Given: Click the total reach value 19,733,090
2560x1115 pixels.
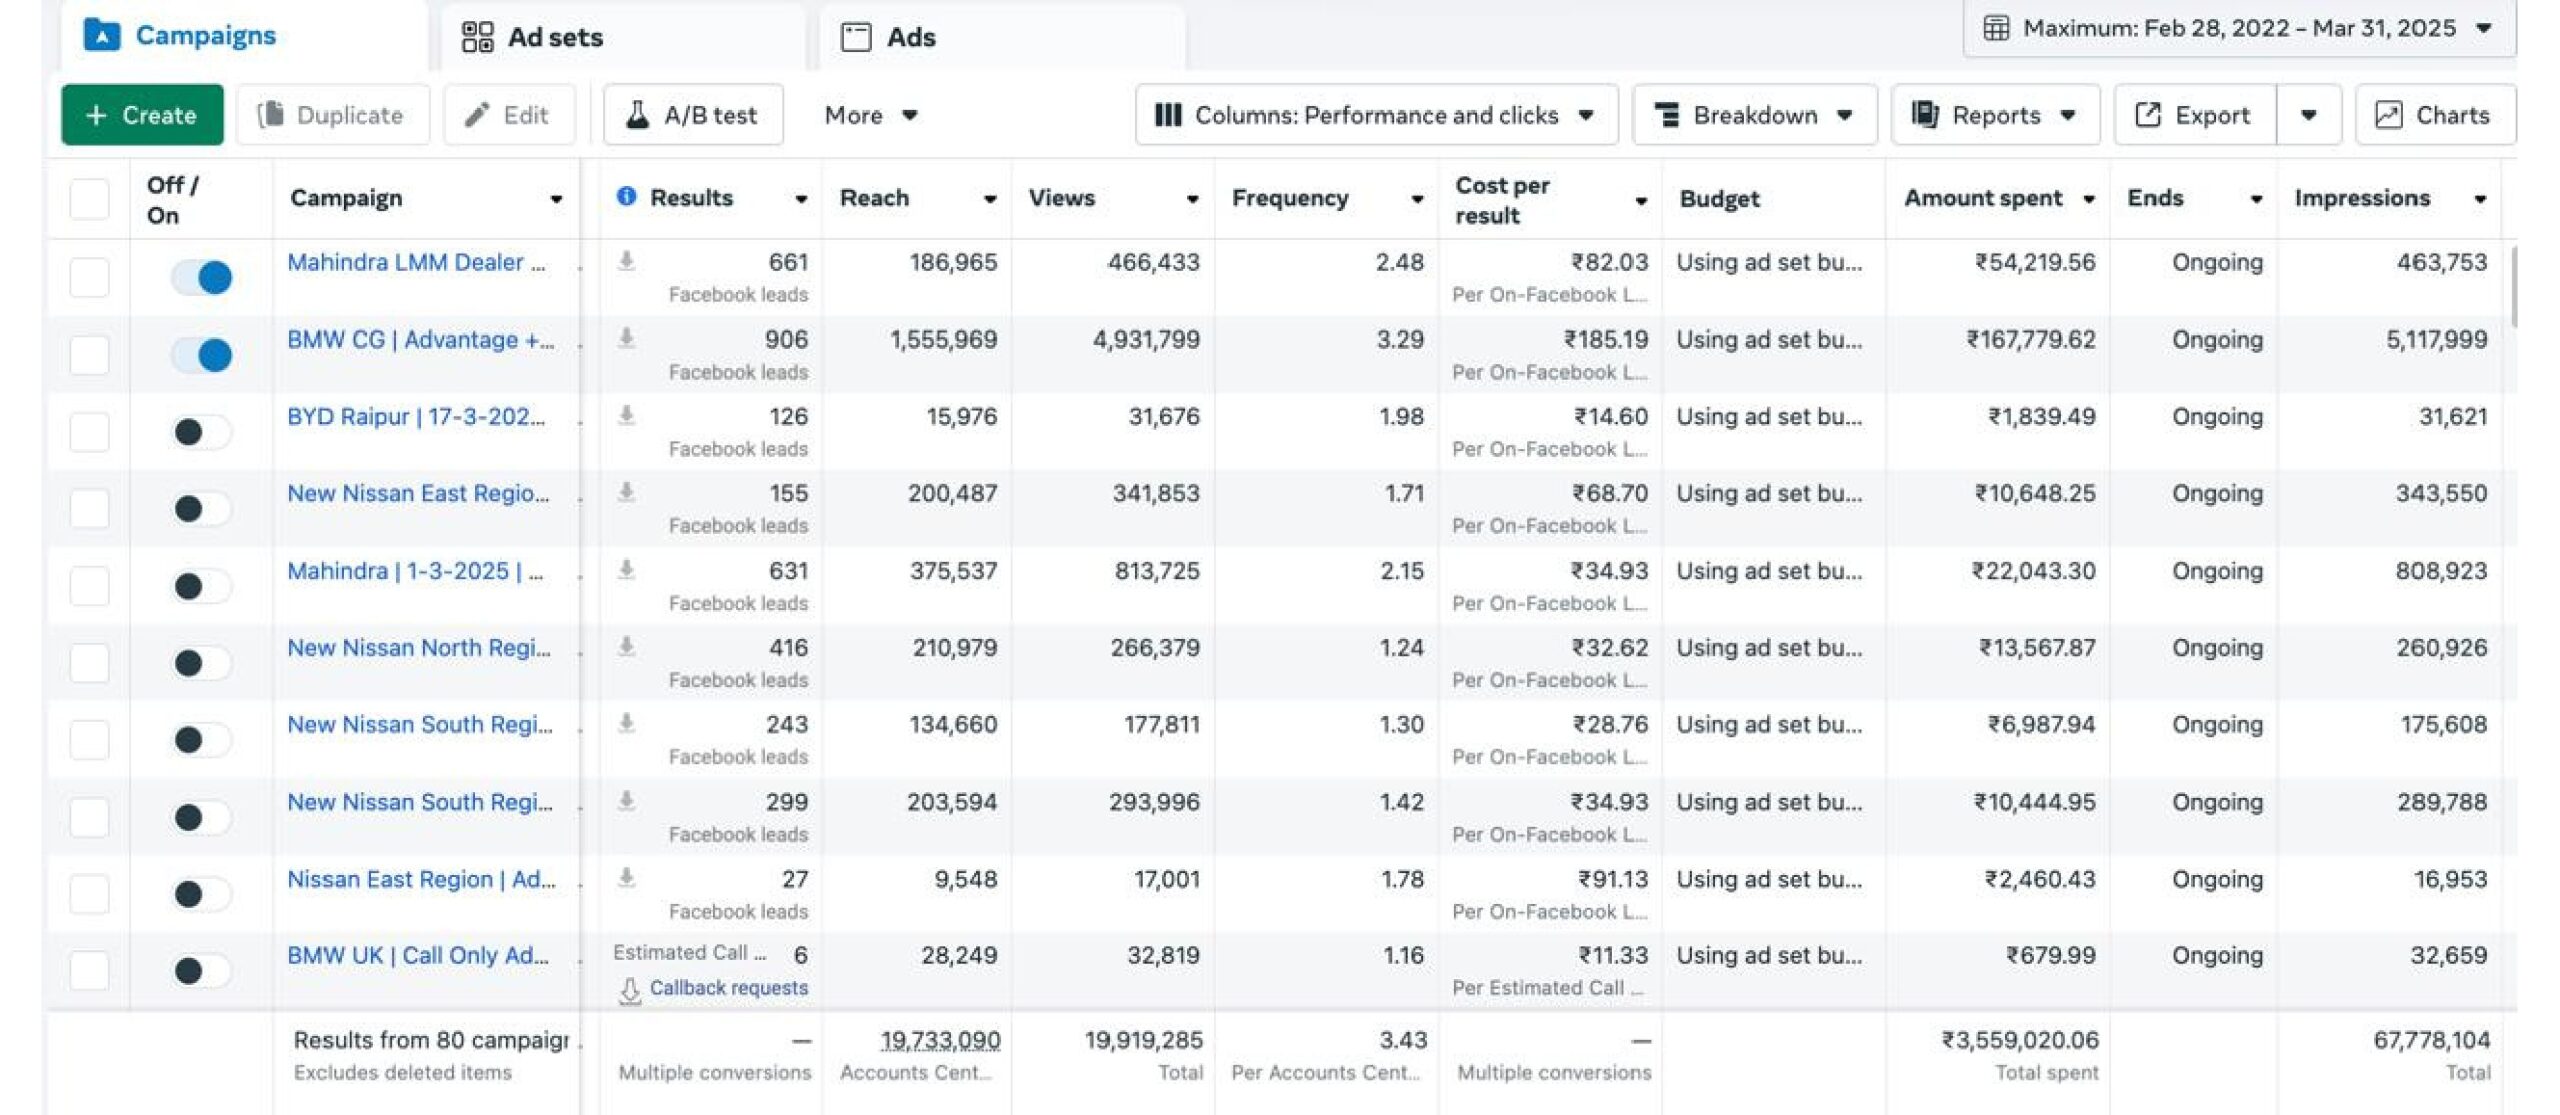Looking at the screenshot, I should [x=940, y=1040].
